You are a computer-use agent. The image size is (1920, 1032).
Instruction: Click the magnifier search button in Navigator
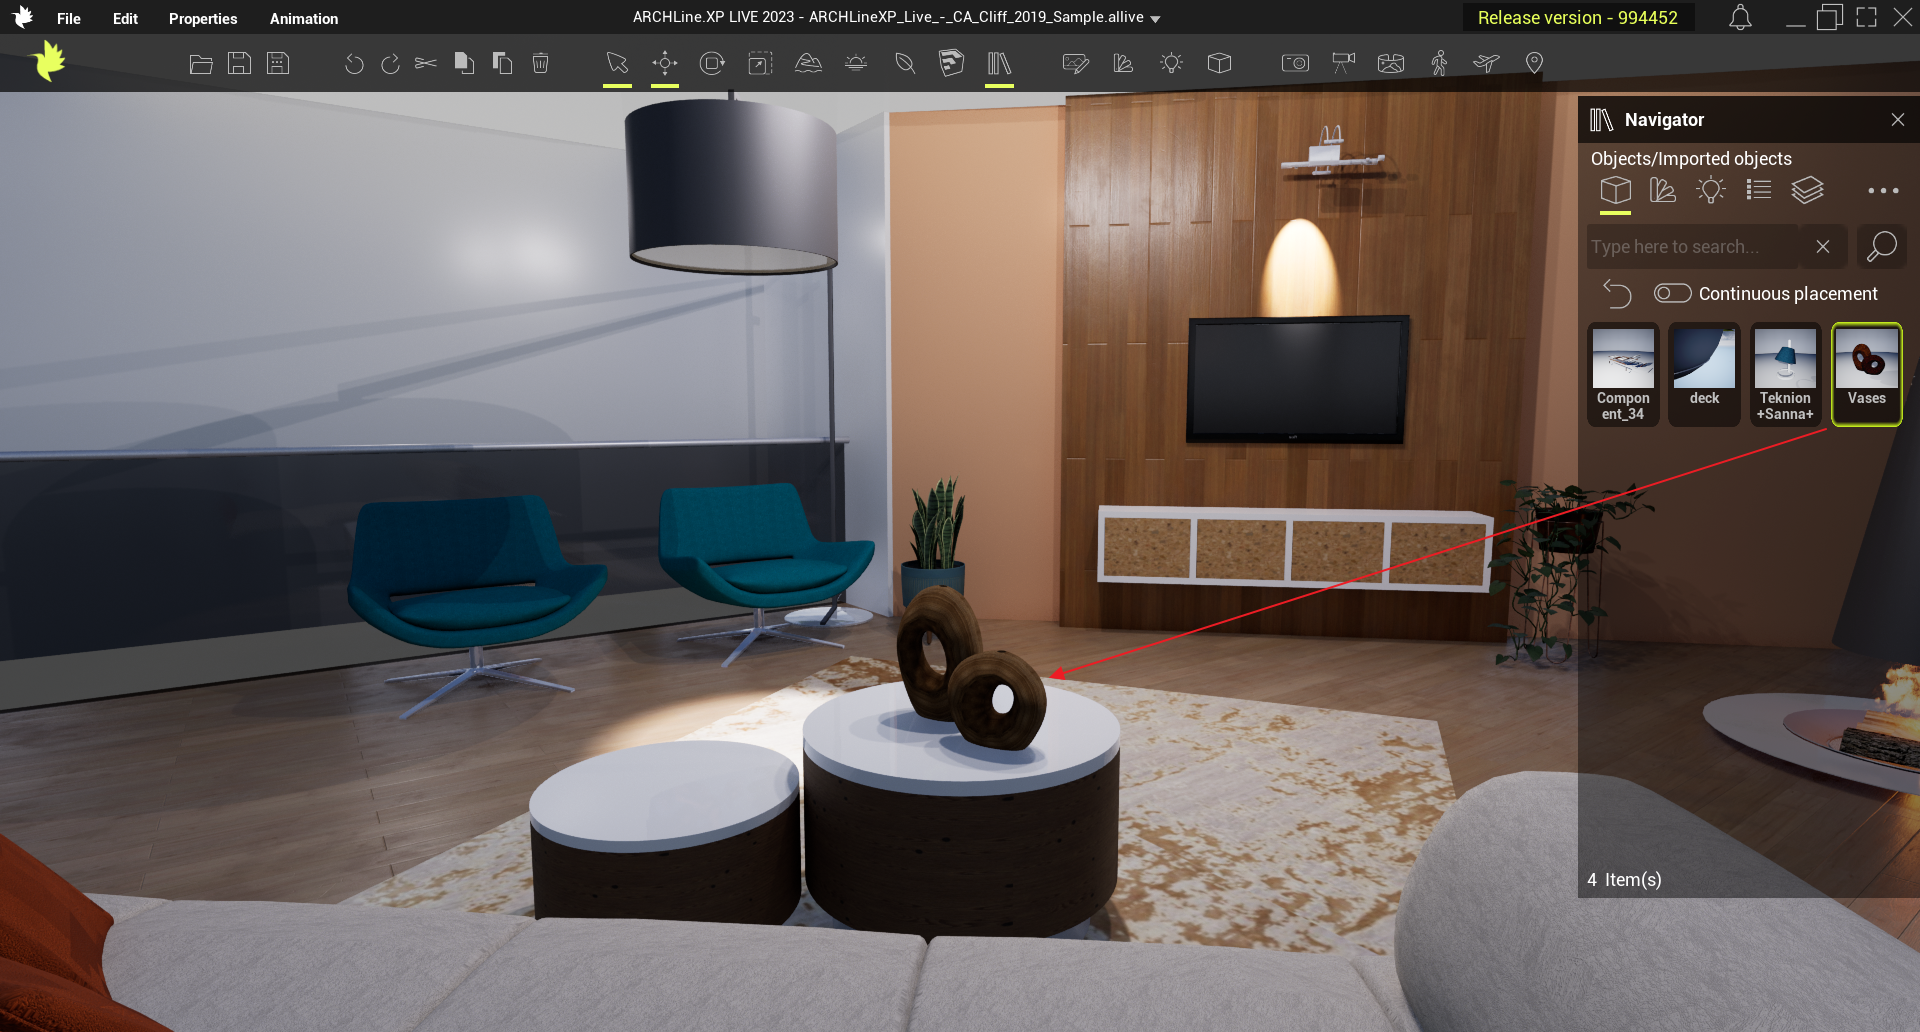[1881, 246]
